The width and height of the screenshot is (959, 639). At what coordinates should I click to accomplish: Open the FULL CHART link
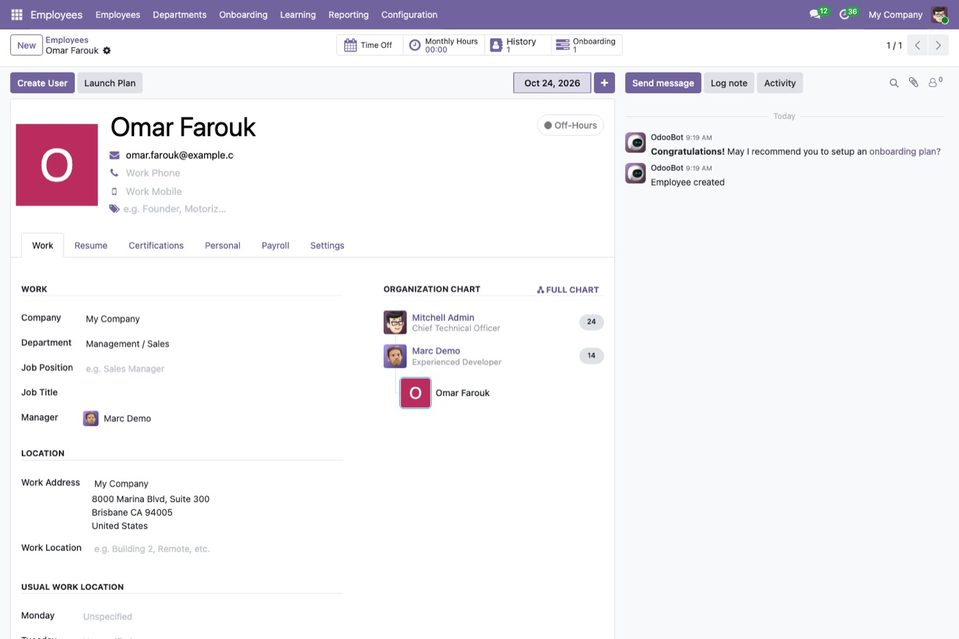pyautogui.click(x=568, y=290)
